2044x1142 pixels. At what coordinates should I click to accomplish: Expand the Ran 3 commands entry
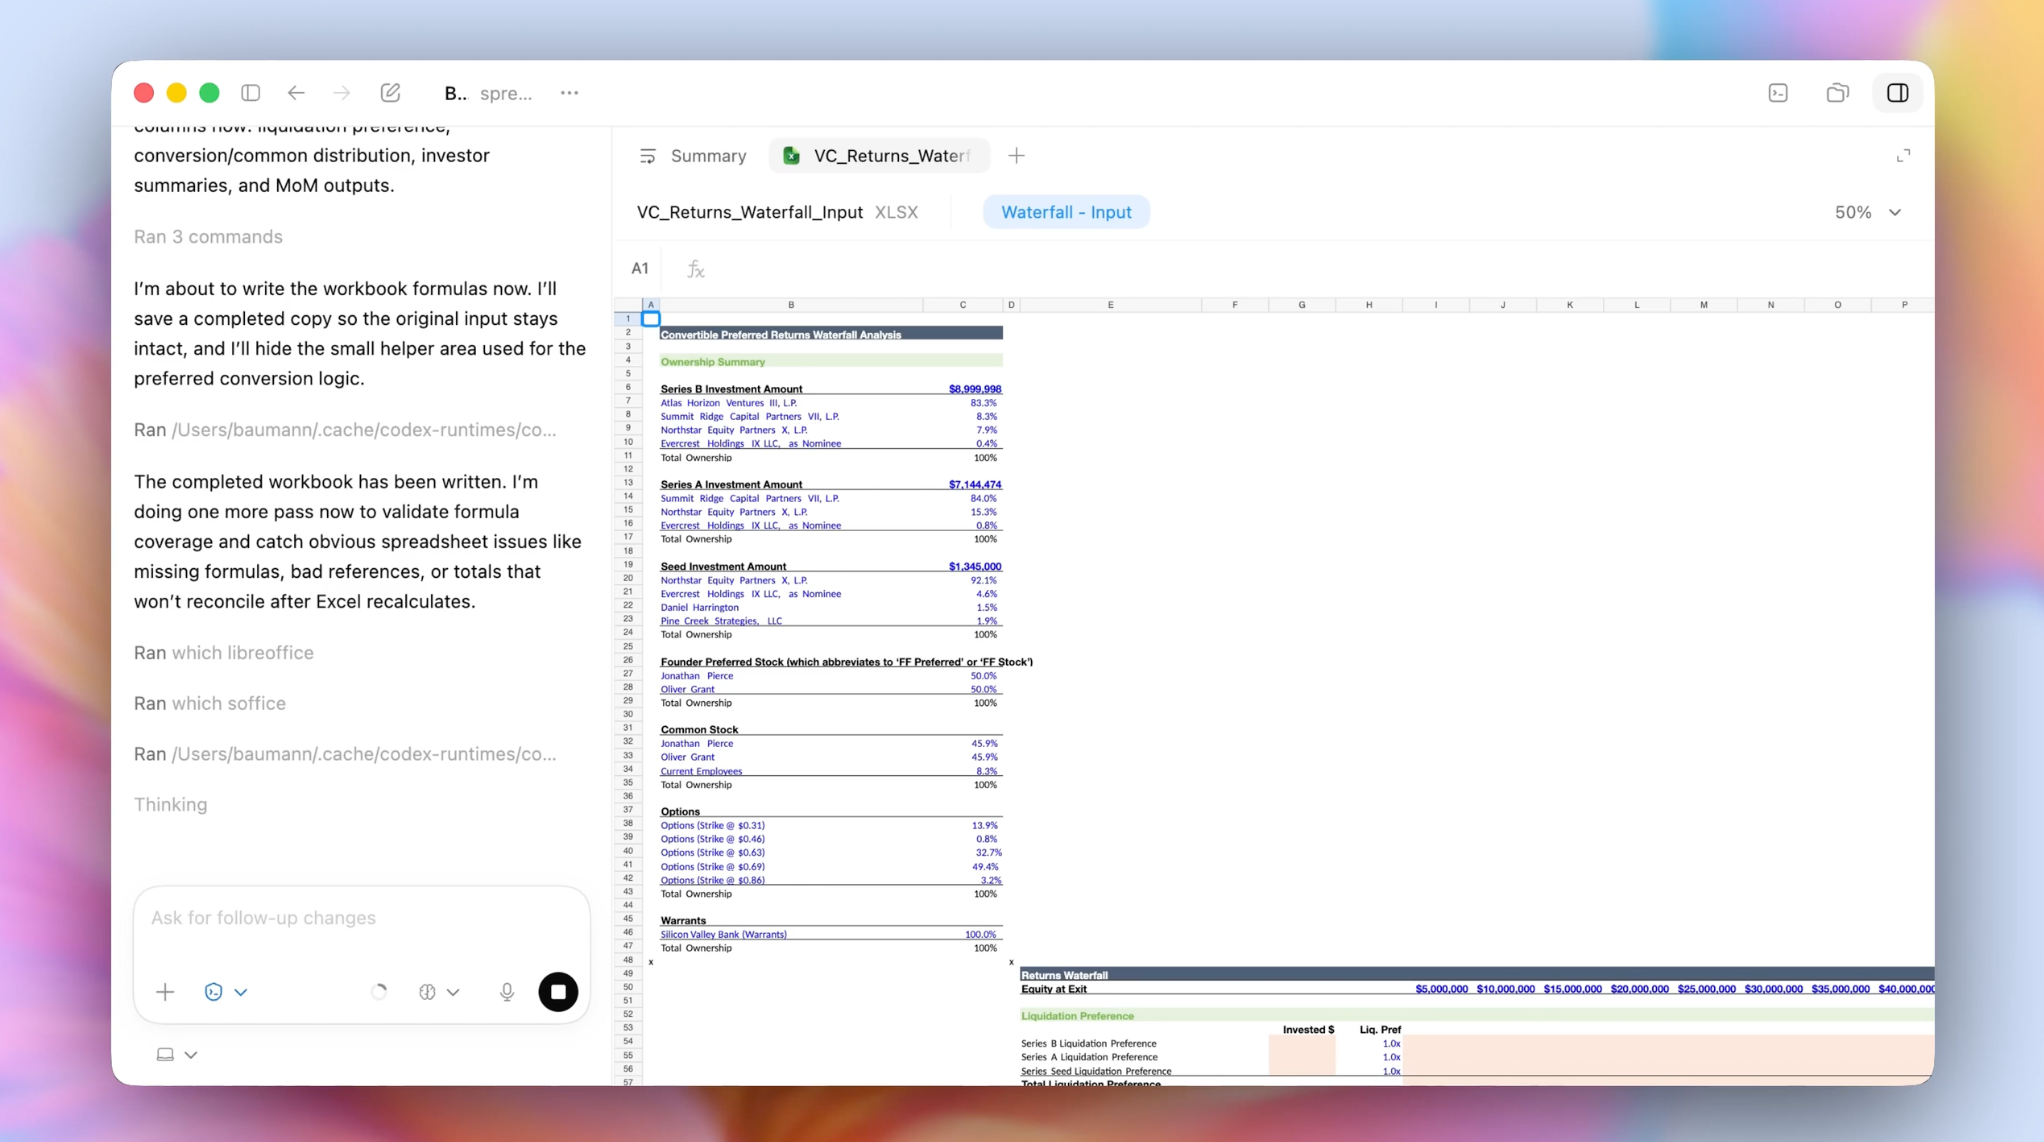tap(208, 237)
